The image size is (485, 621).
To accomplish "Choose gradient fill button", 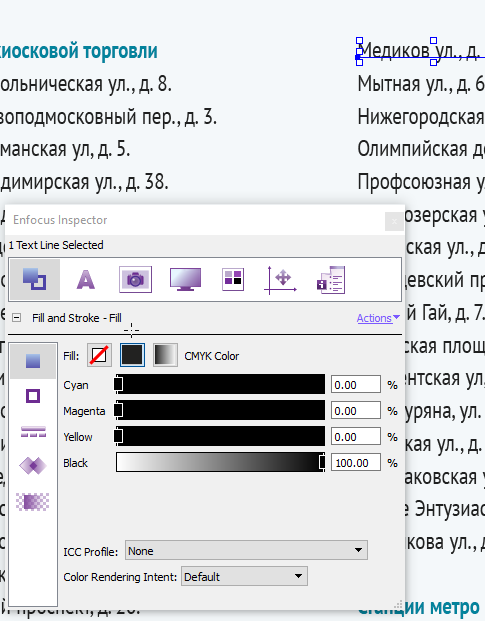I will click(165, 355).
